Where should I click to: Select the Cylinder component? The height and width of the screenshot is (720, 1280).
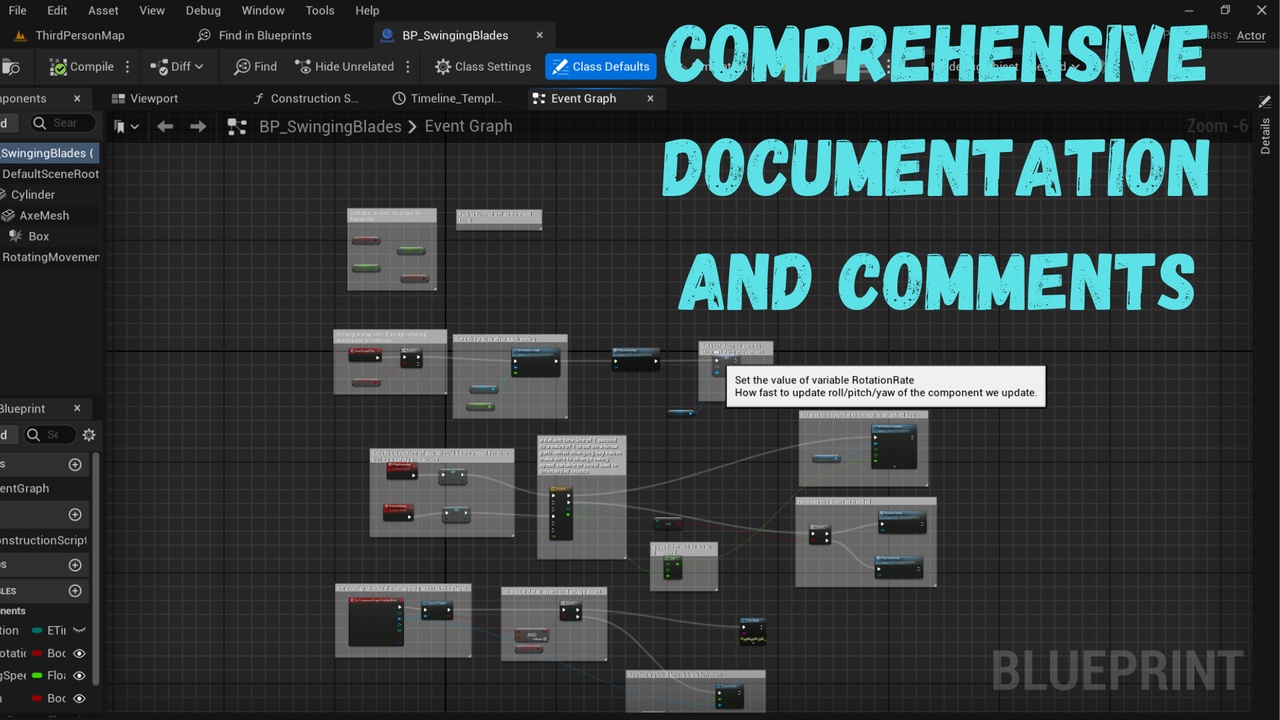[x=33, y=195]
